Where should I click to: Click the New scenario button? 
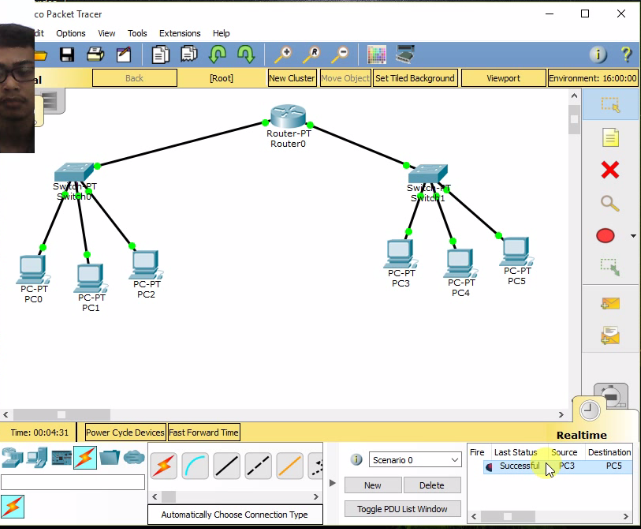click(372, 485)
